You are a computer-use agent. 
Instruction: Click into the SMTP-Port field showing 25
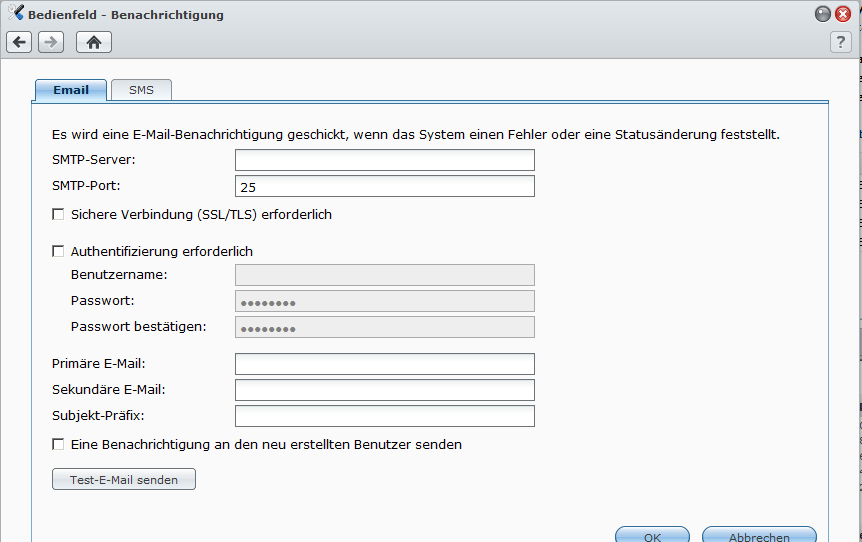pyautogui.click(x=385, y=186)
